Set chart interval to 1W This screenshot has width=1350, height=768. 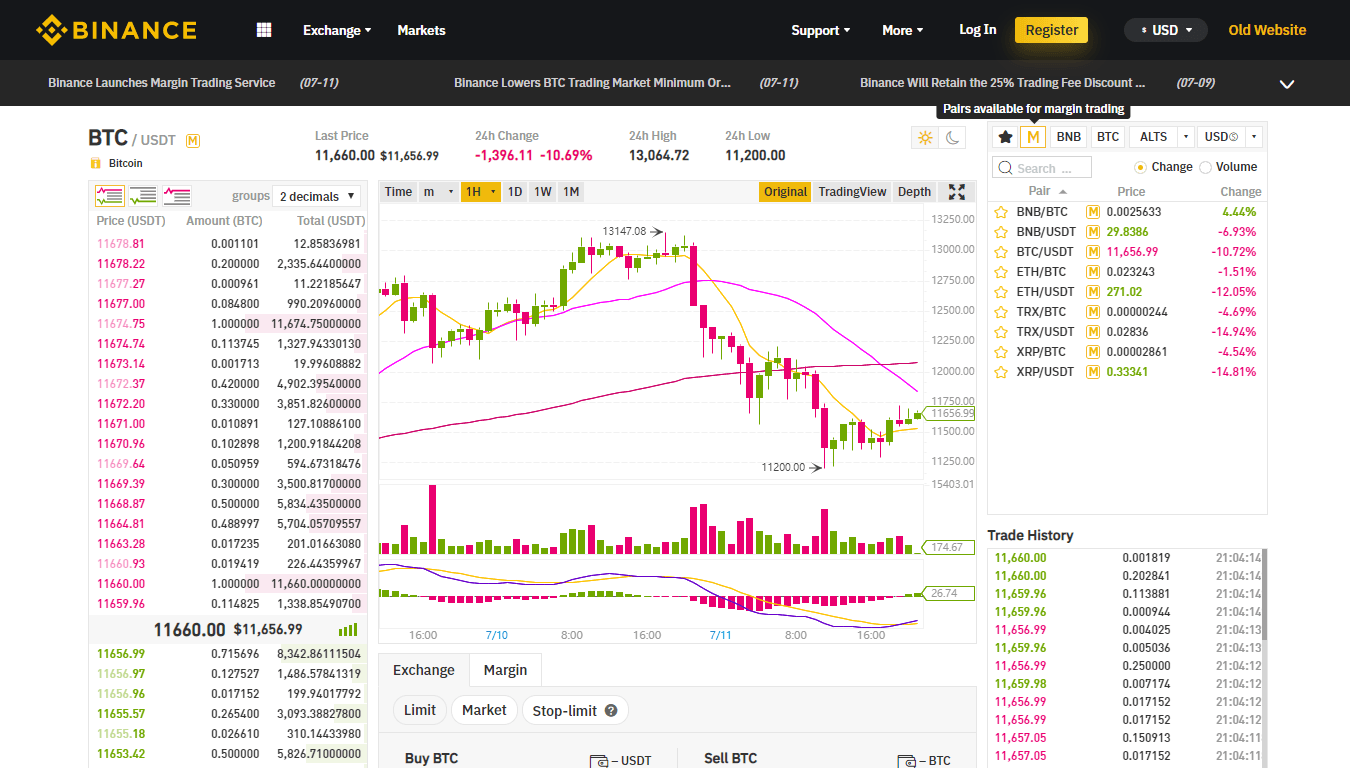(x=542, y=192)
